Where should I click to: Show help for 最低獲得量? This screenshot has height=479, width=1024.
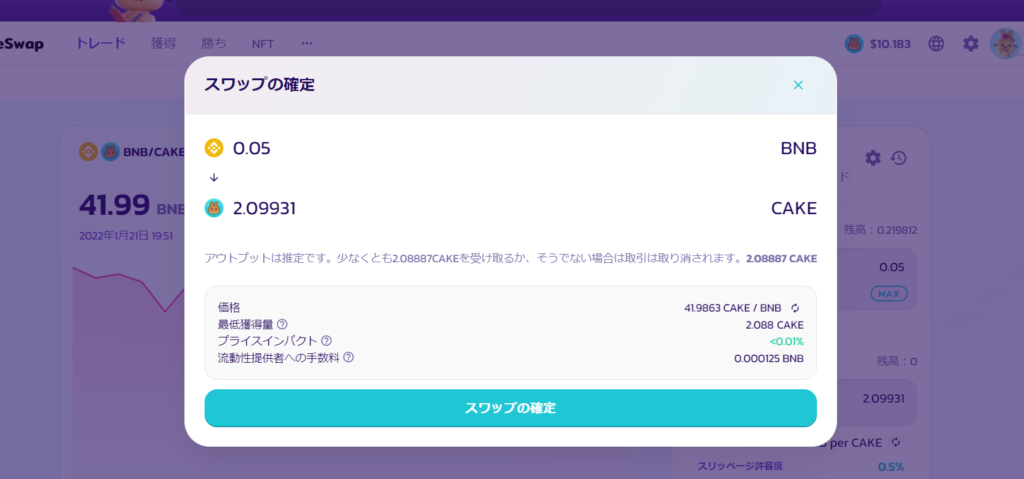pyautogui.click(x=282, y=324)
